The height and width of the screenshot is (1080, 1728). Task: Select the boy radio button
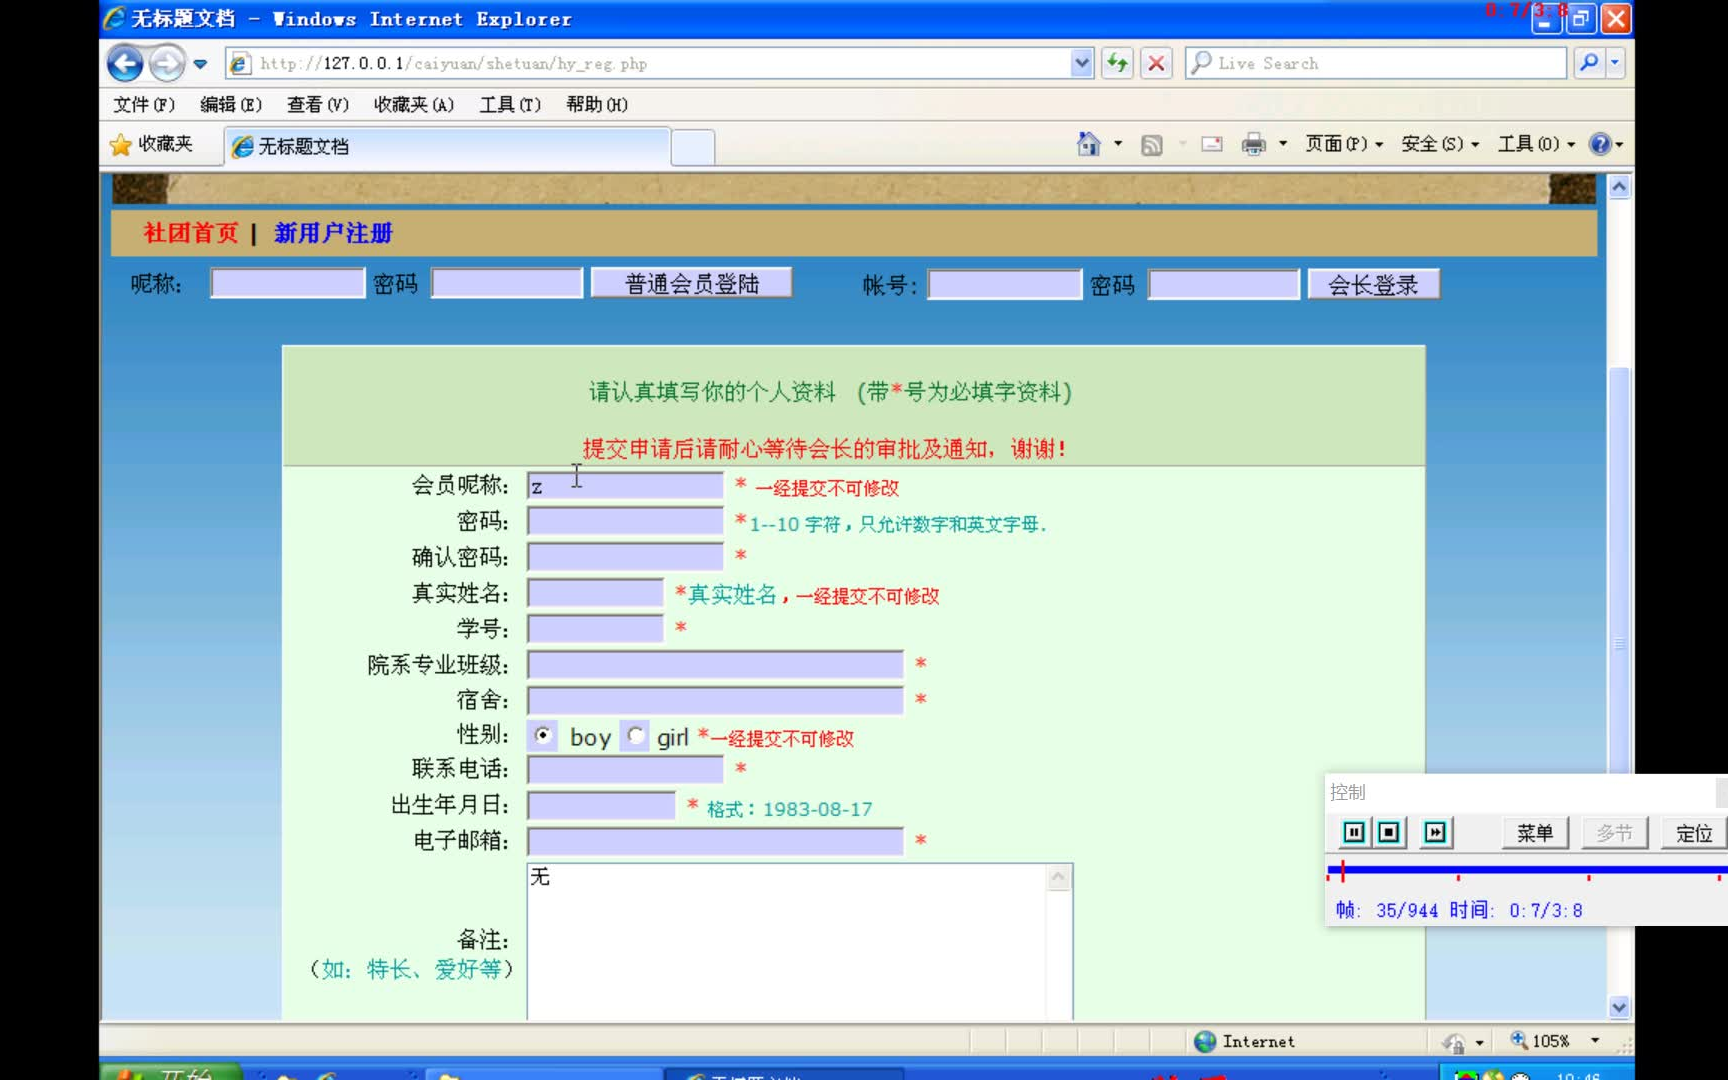click(543, 736)
